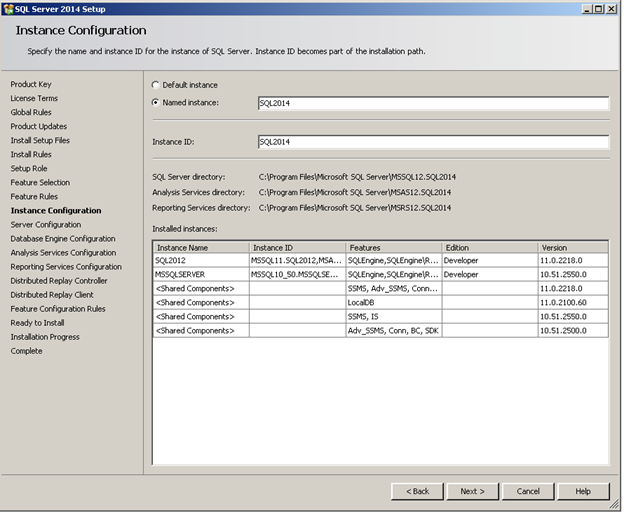Click the Install Setup Files step

coord(40,140)
